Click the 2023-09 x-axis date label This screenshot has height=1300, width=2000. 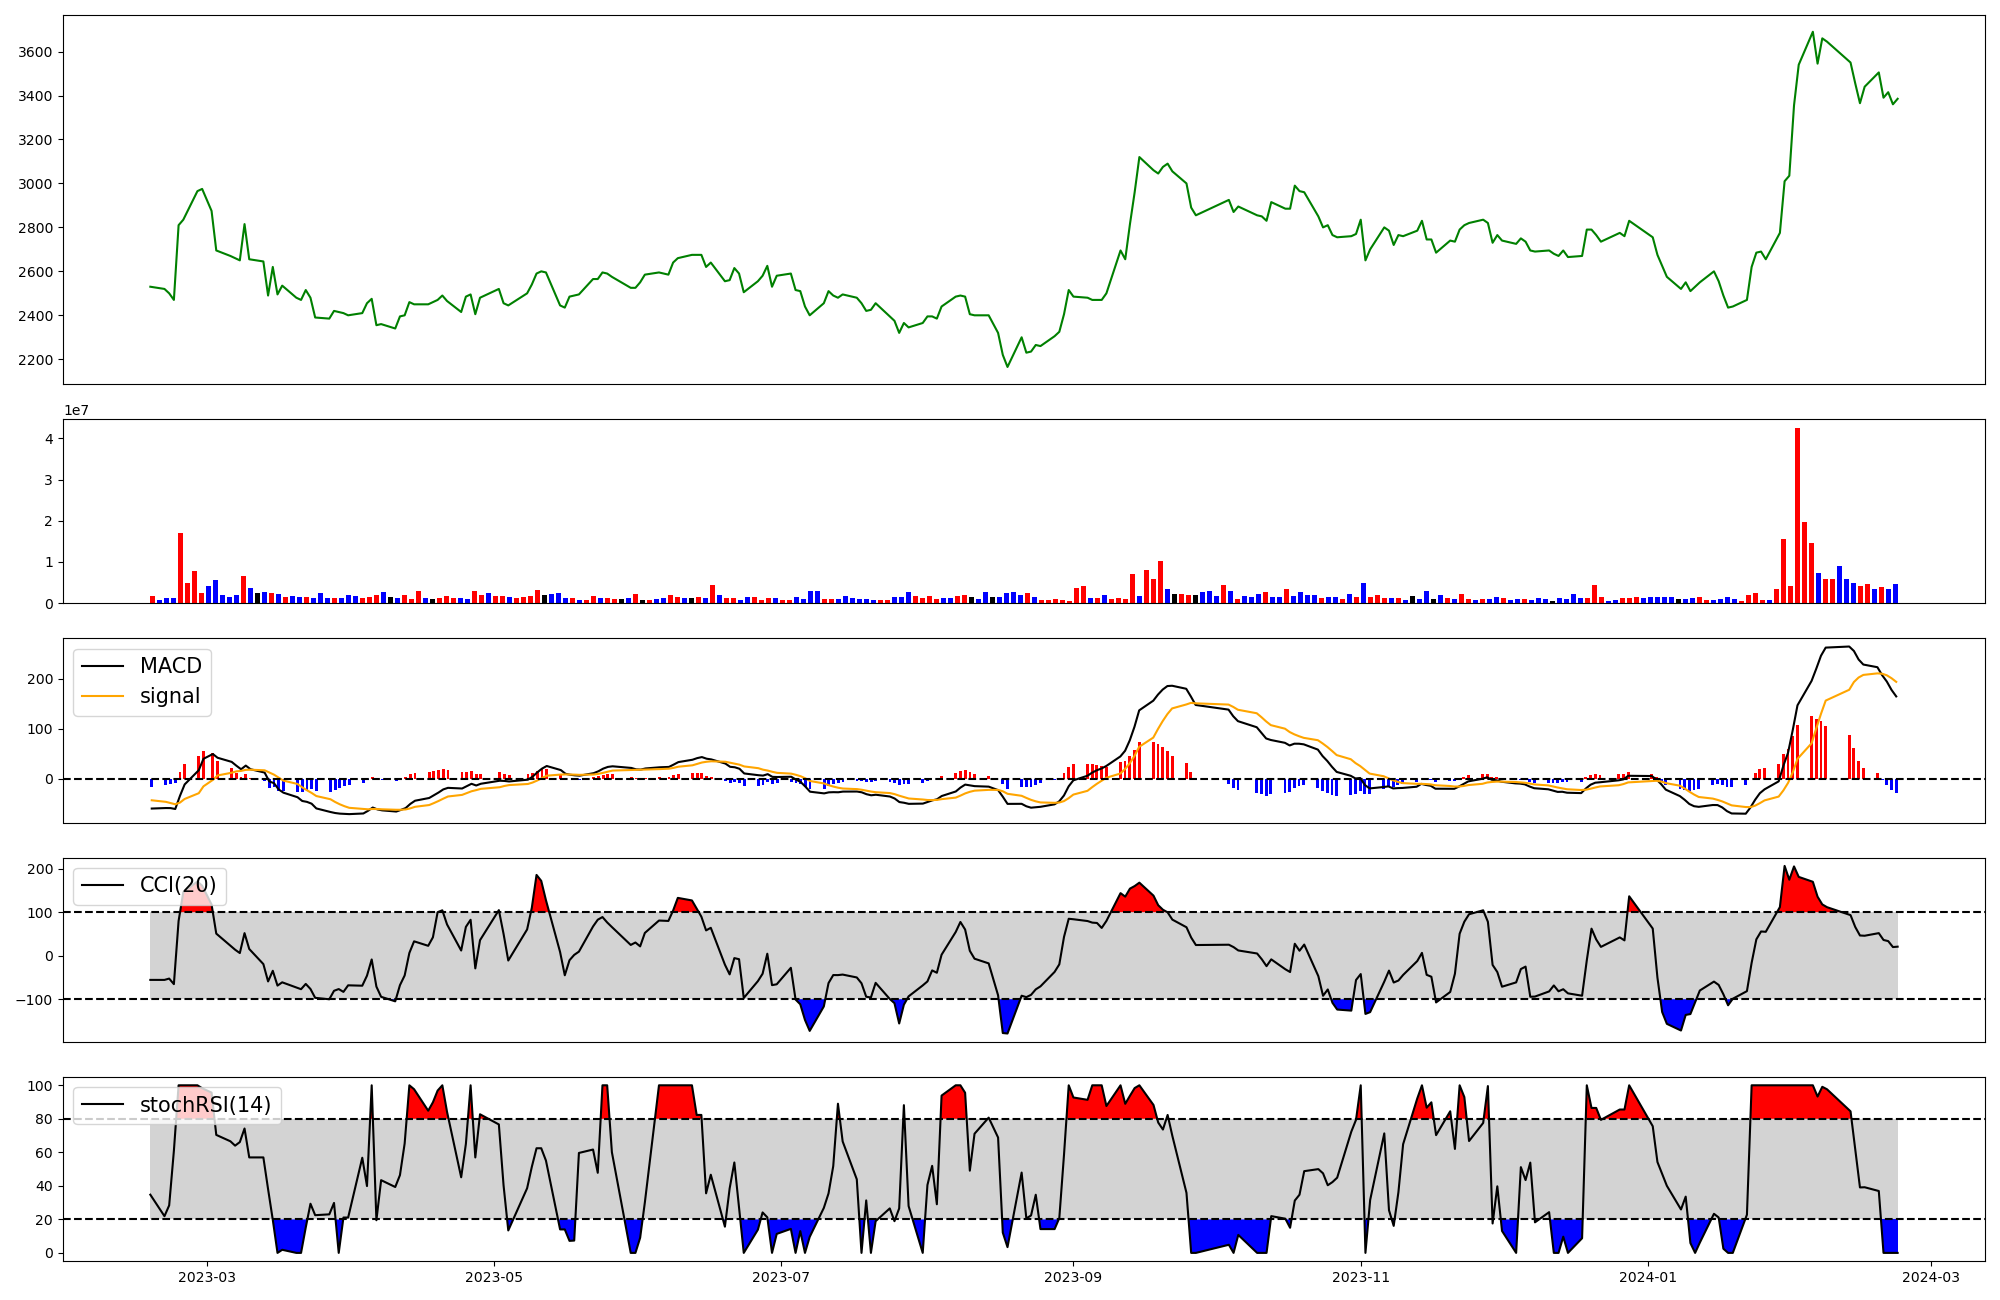tap(1073, 1277)
